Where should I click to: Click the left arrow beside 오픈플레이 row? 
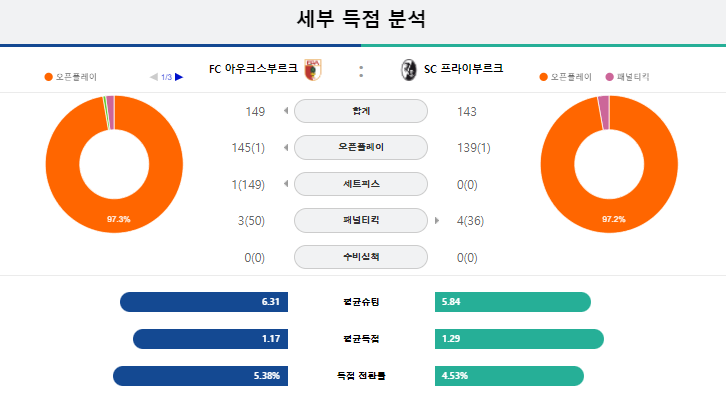(286, 147)
